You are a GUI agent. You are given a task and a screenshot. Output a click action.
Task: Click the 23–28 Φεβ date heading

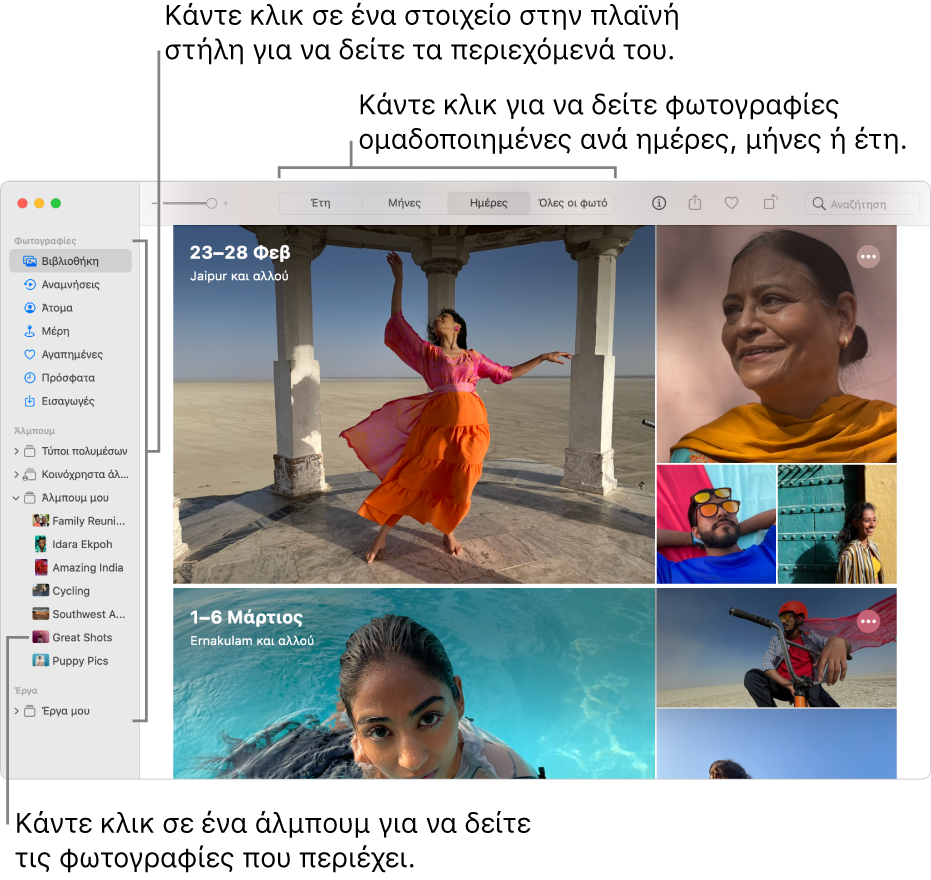pyautogui.click(x=240, y=252)
